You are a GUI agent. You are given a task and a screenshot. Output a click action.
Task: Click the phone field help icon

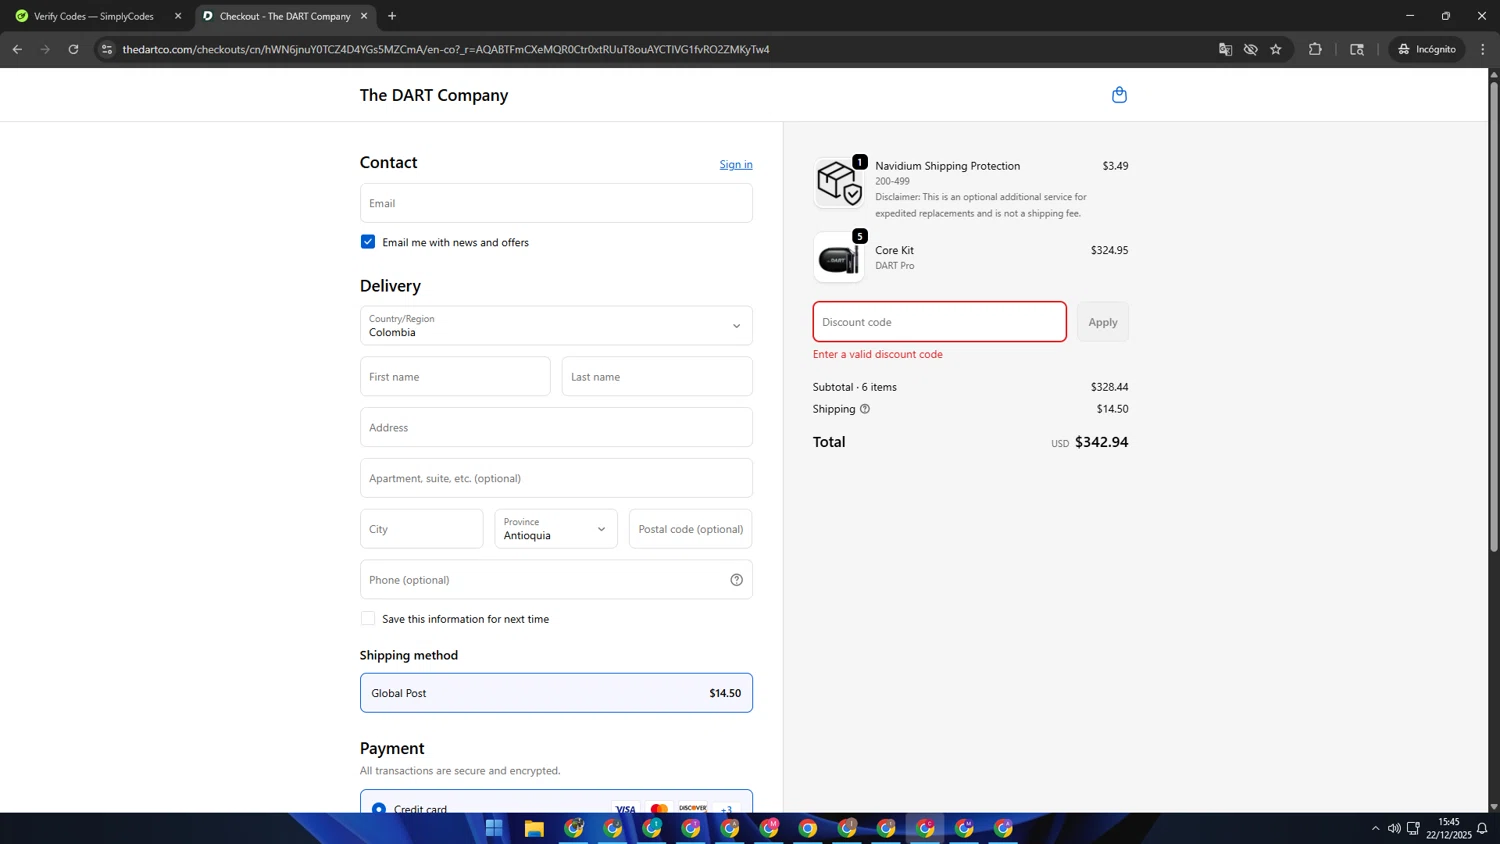pyautogui.click(x=736, y=580)
